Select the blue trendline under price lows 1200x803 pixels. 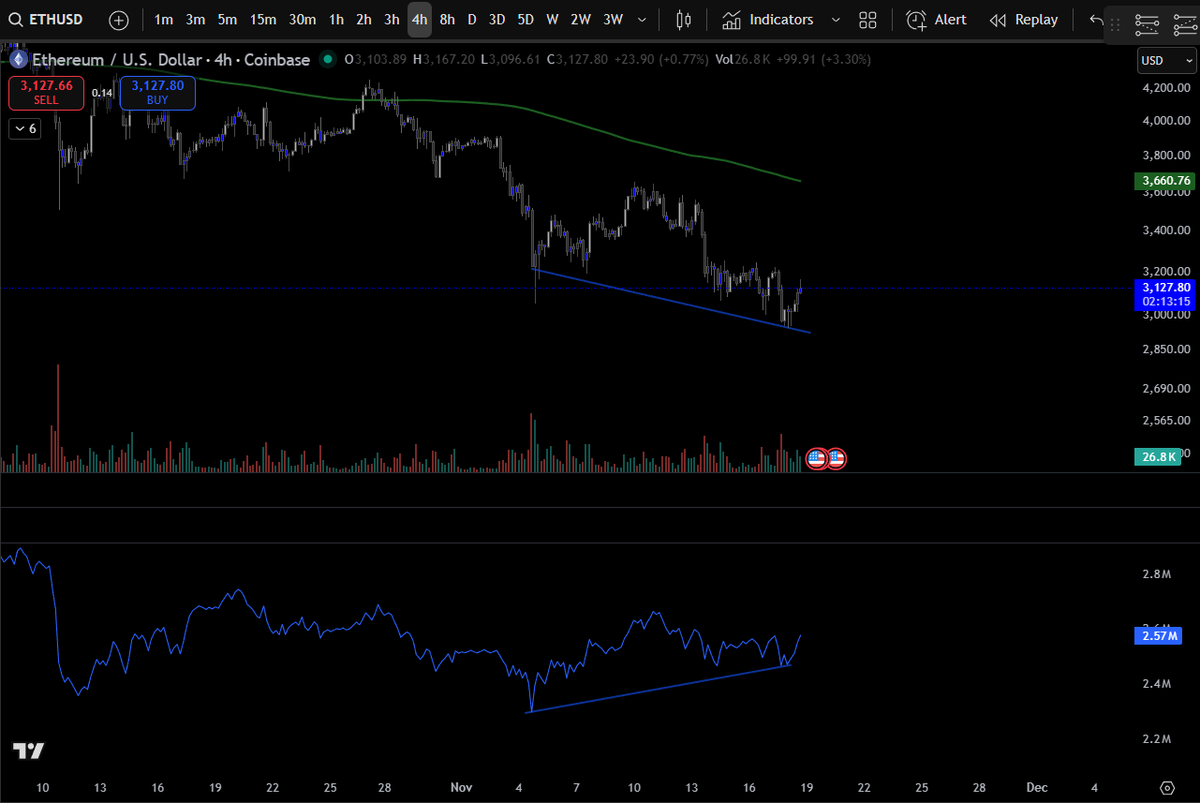pyautogui.click(x=672, y=300)
